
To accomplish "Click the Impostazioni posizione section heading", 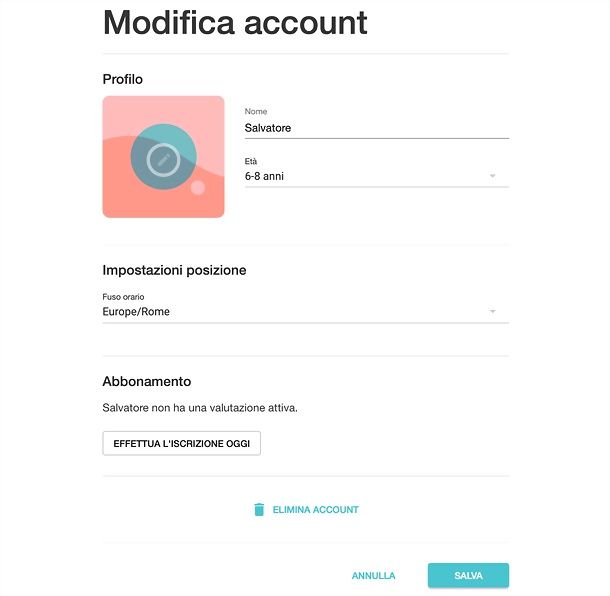I will (x=174, y=270).
